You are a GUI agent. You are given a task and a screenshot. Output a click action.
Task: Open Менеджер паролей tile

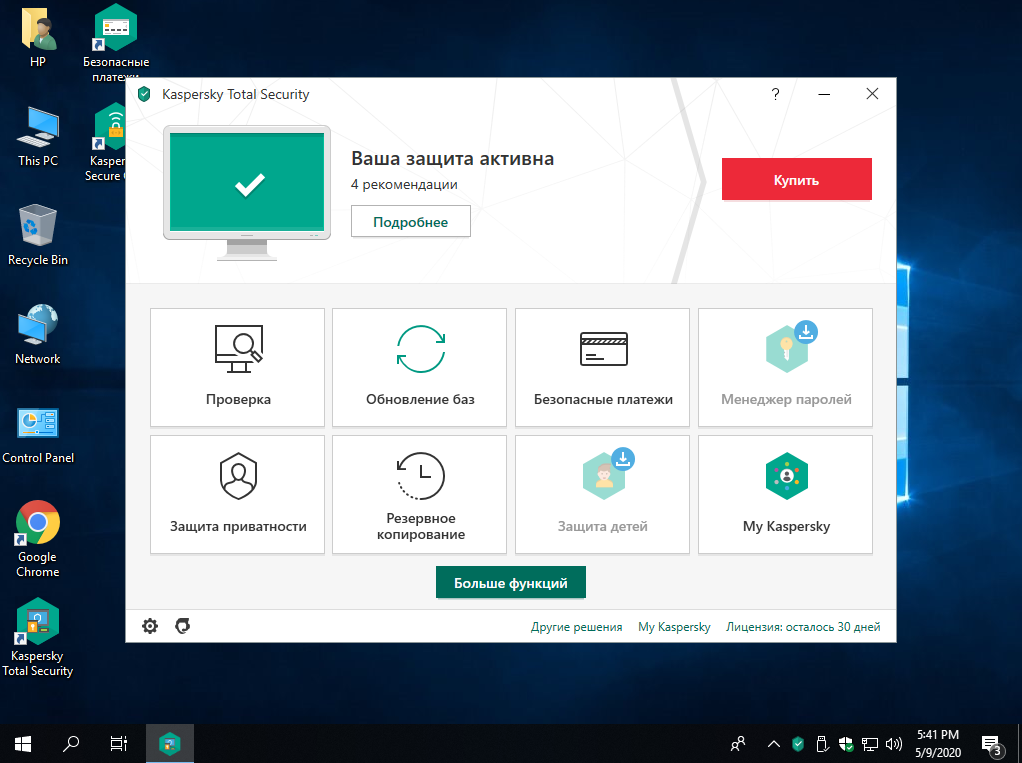pyautogui.click(x=785, y=367)
